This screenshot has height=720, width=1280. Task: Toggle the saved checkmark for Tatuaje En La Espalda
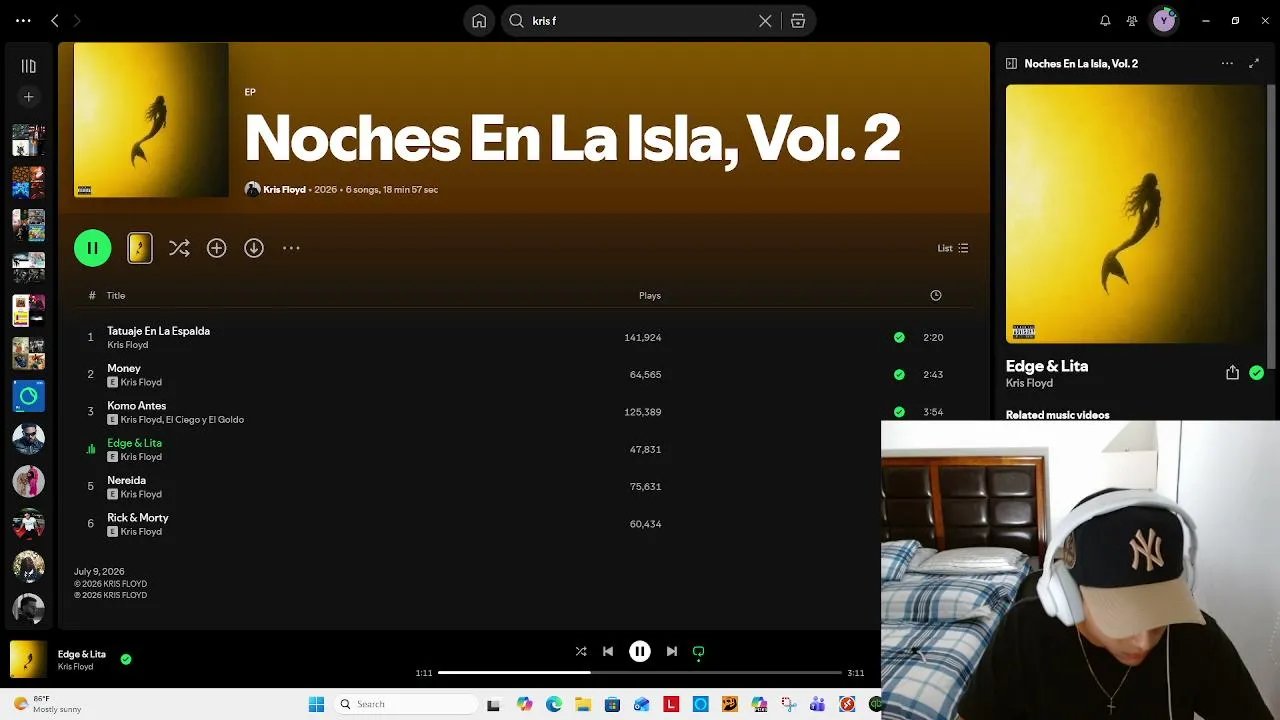click(x=899, y=337)
